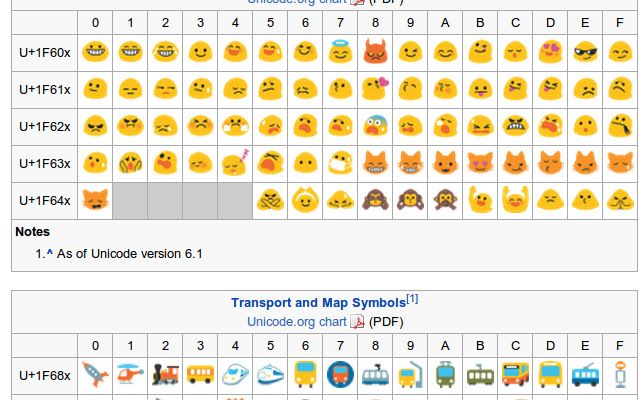Select the blue trolleybus emoji
Image resolution: width=640 pixels, height=400 pixels.
tap(585, 375)
